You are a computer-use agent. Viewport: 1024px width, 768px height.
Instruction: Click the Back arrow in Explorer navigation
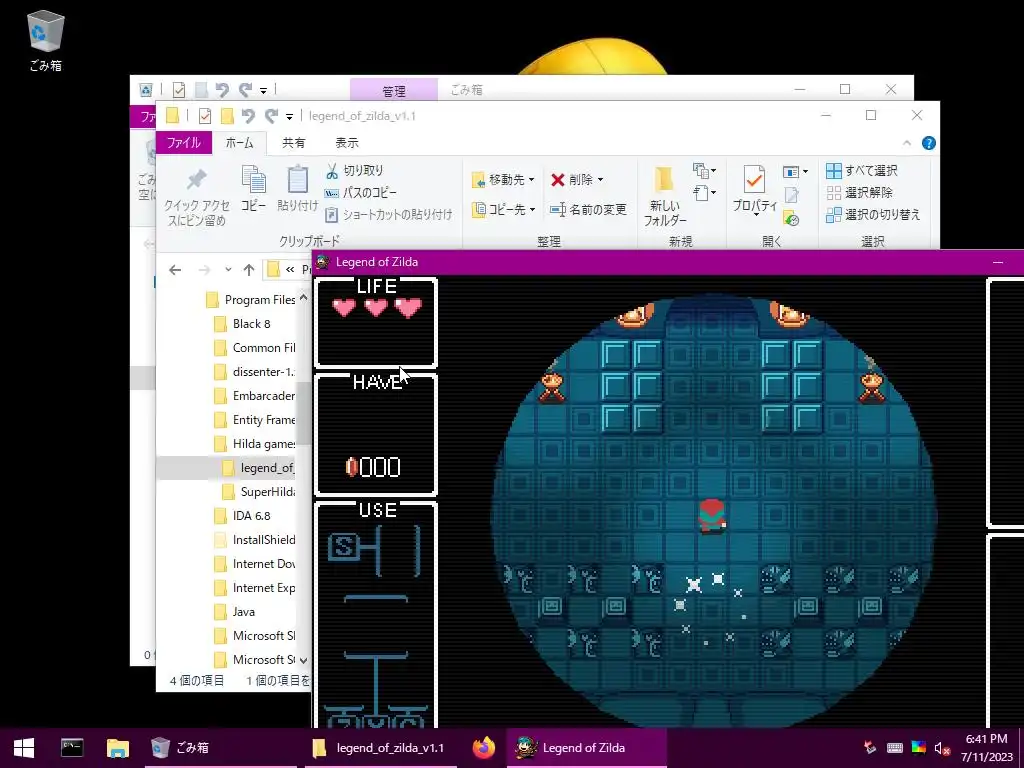click(174, 270)
